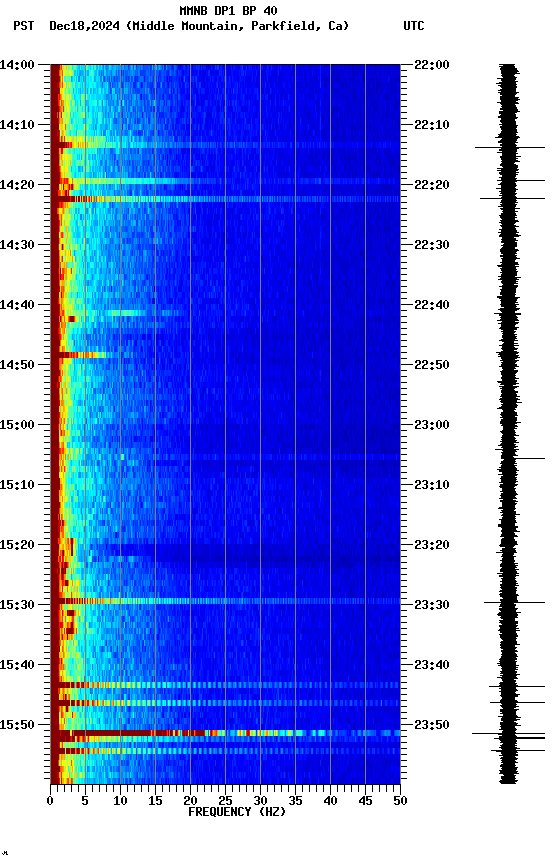
Task: Click the strongest red event band near 15:51
Action: (225, 733)
